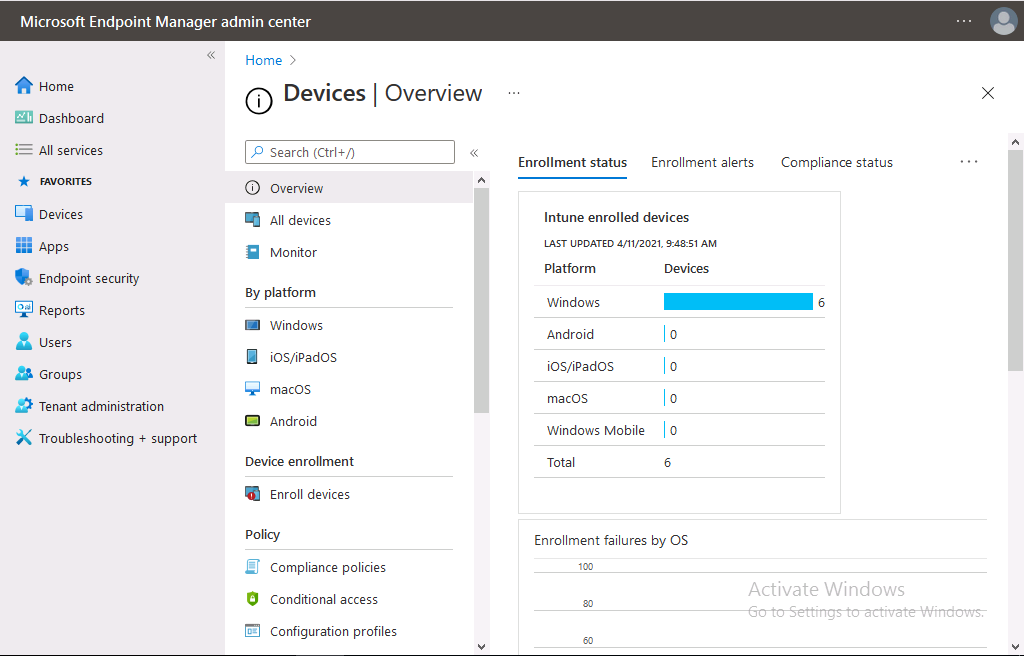The height and width of the screenshot is (656, 1024).
Task: Show more tabs via the ellipsis
Action: pos(969,161)
